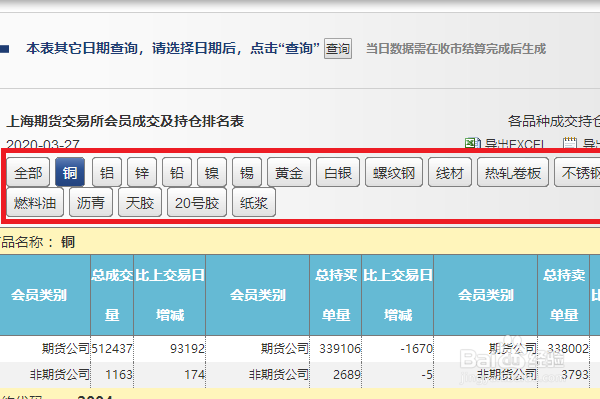Click the change value -1670
The height and width of the screenshot is (399, 600).
coord(416,349)
